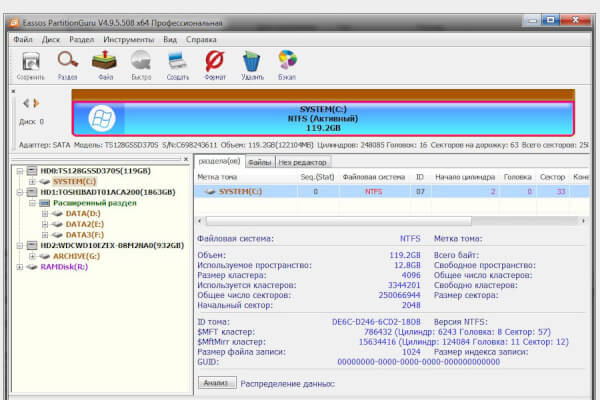Click the Метка тома column header
The height and width of the screenshot is (400, 600).
(217, 177)
